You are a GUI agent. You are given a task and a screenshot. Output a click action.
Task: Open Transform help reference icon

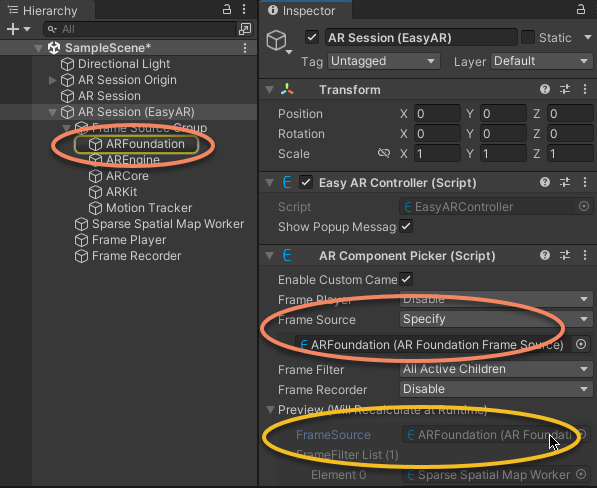click(x=545, y=89)
